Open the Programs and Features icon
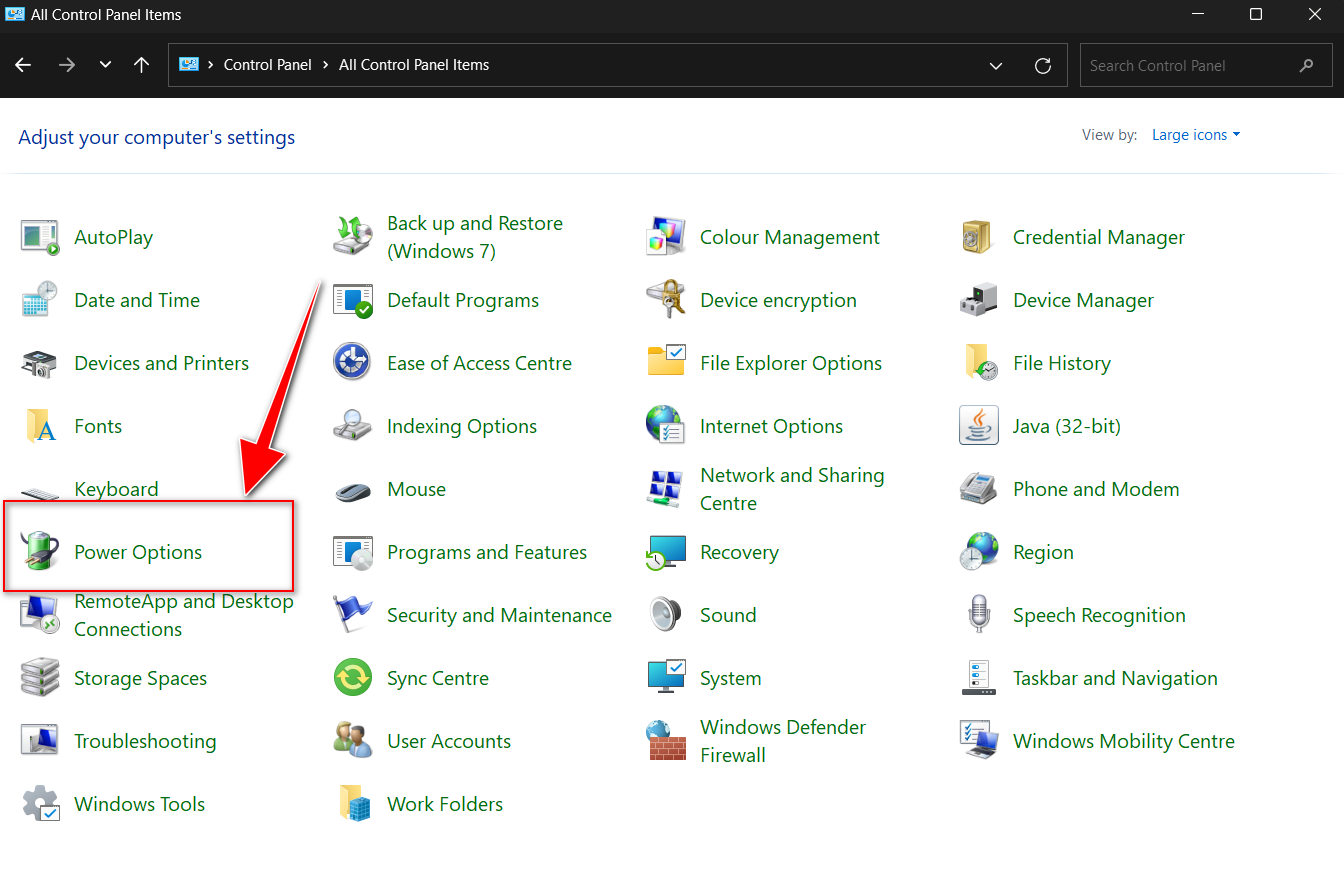 tap(353, 553)
